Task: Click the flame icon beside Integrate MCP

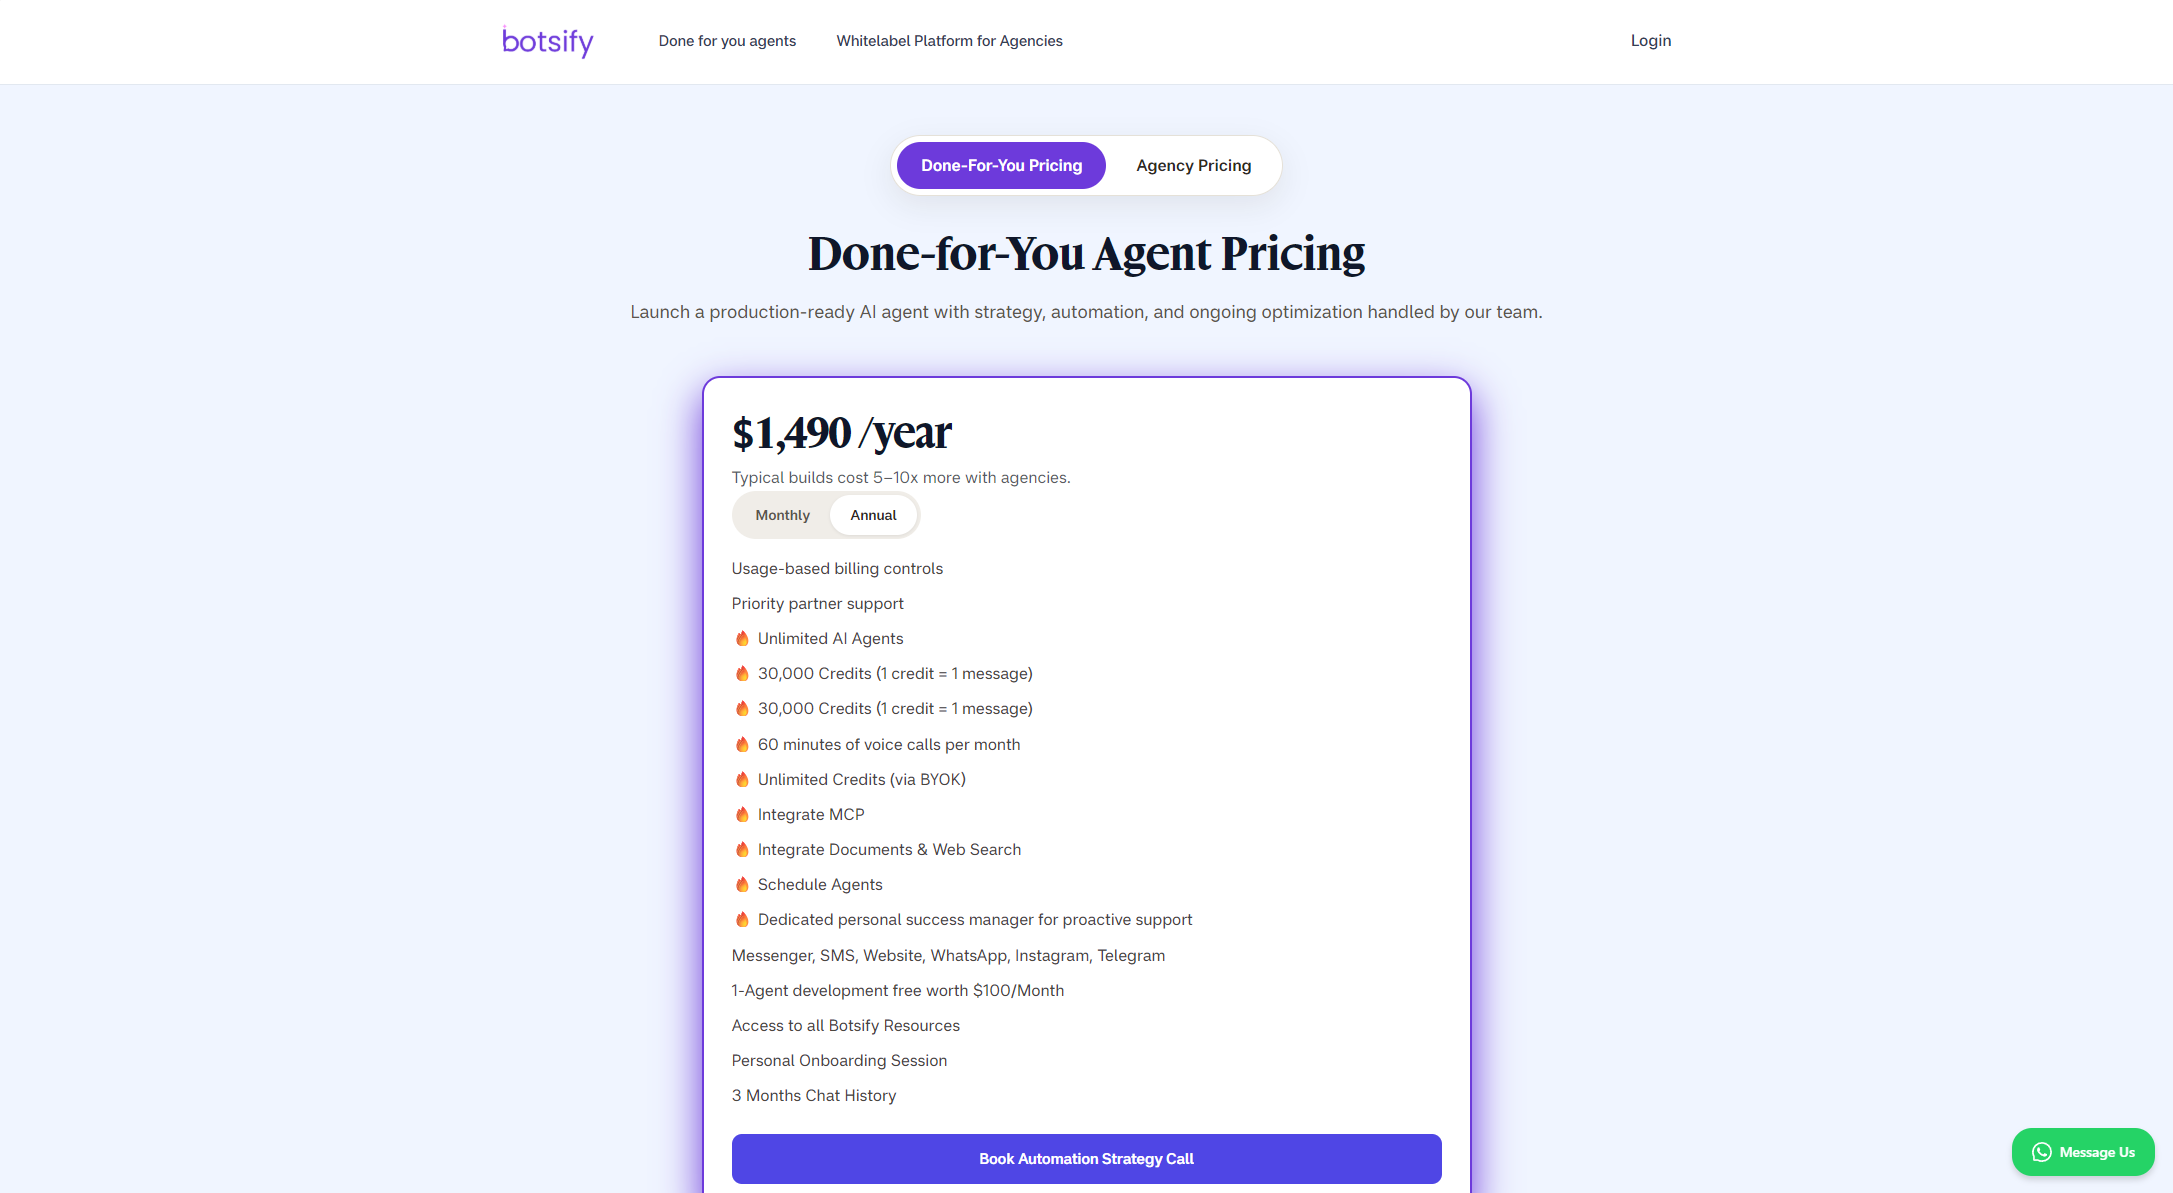Action: tap(742, 815)
